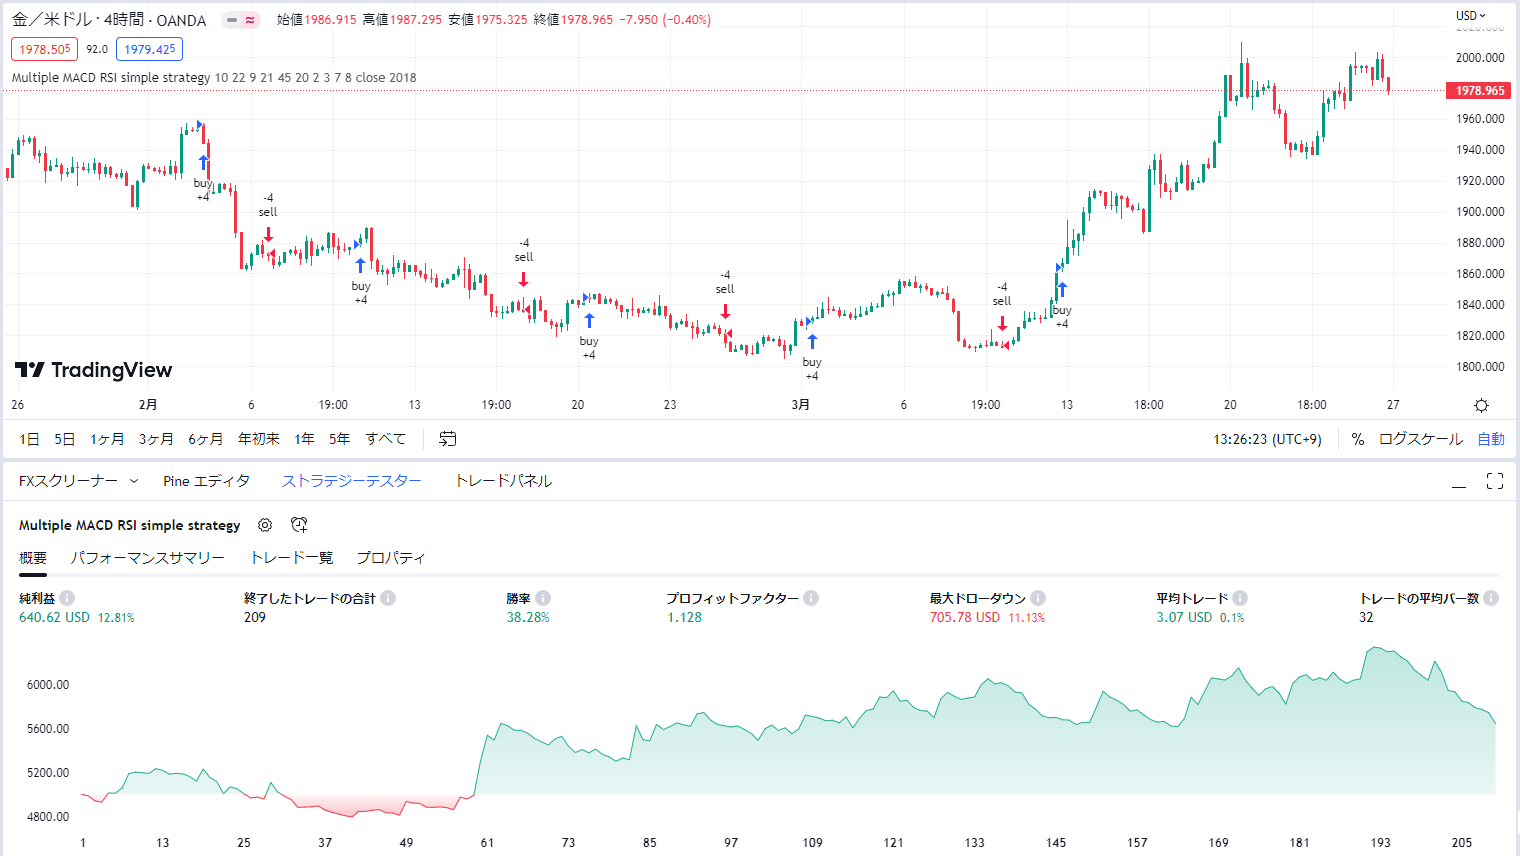This screenshot has width=1520, height=856.
Task: Click red sell price button 1978.505
Action: [44, 49]
